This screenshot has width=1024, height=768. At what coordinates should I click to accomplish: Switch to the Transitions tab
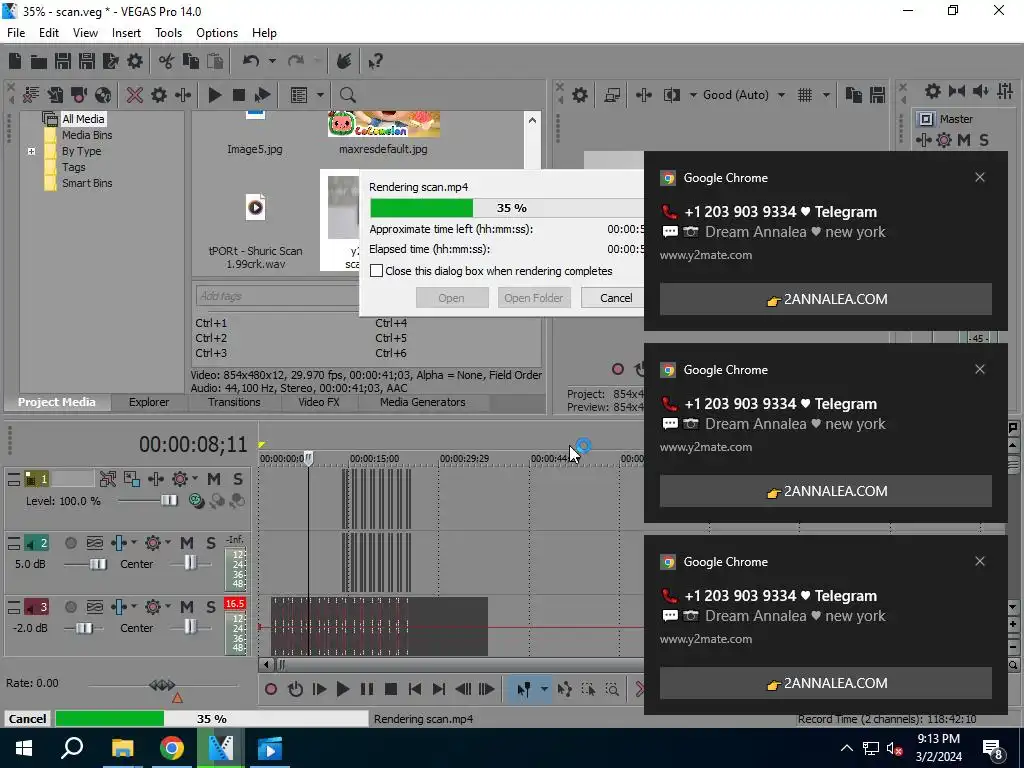click(x=234, y=402)
